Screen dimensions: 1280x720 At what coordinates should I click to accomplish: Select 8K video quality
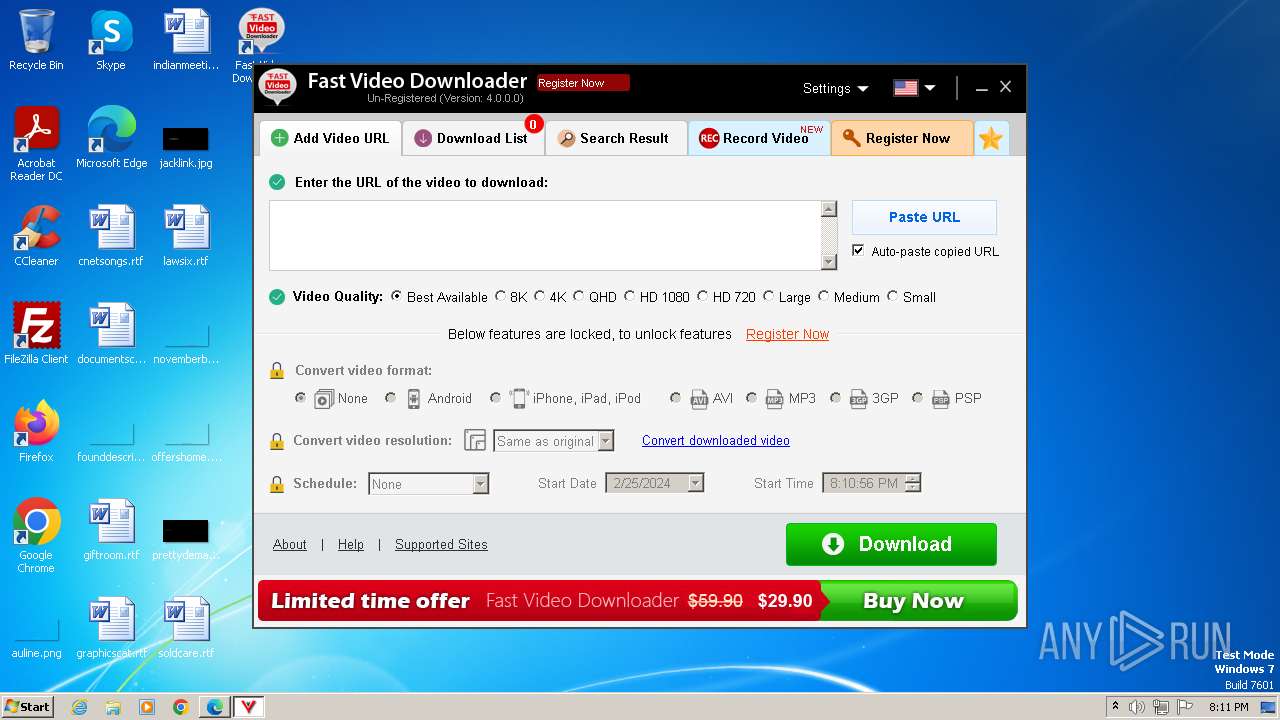pyautogui.click(x=501, y=297)
